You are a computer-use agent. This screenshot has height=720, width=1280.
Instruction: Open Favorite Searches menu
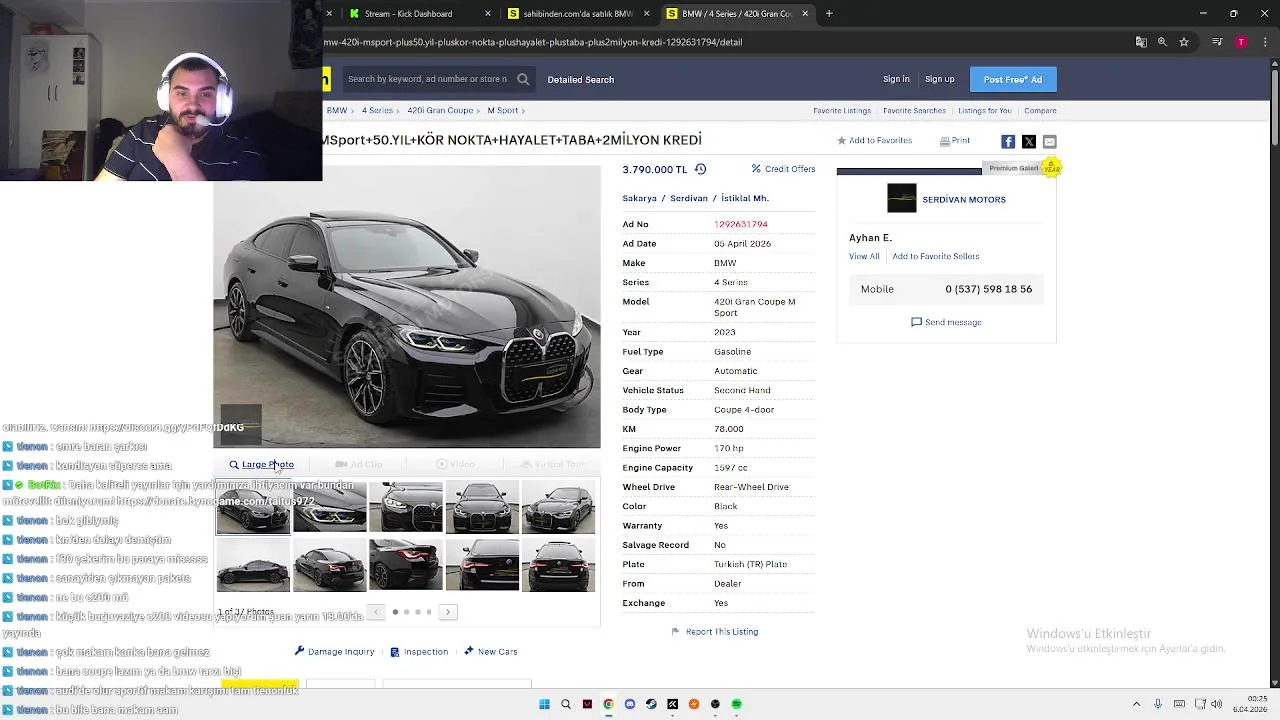[x=914, y=111]
